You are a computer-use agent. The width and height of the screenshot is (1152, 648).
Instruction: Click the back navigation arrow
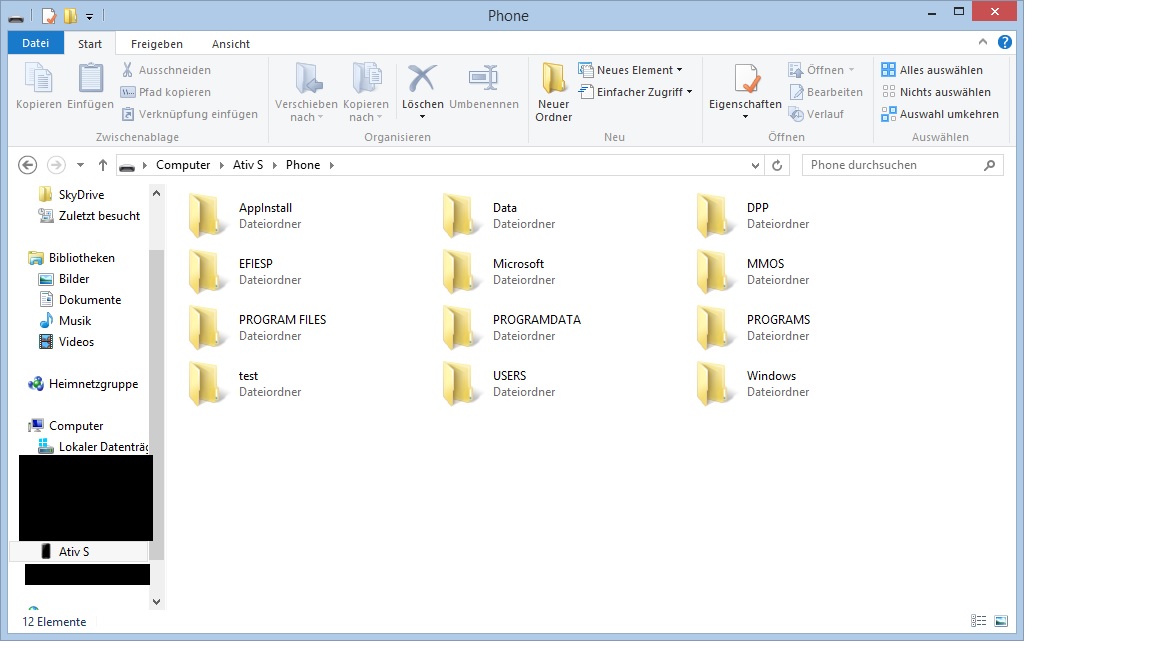pos(27,165)
